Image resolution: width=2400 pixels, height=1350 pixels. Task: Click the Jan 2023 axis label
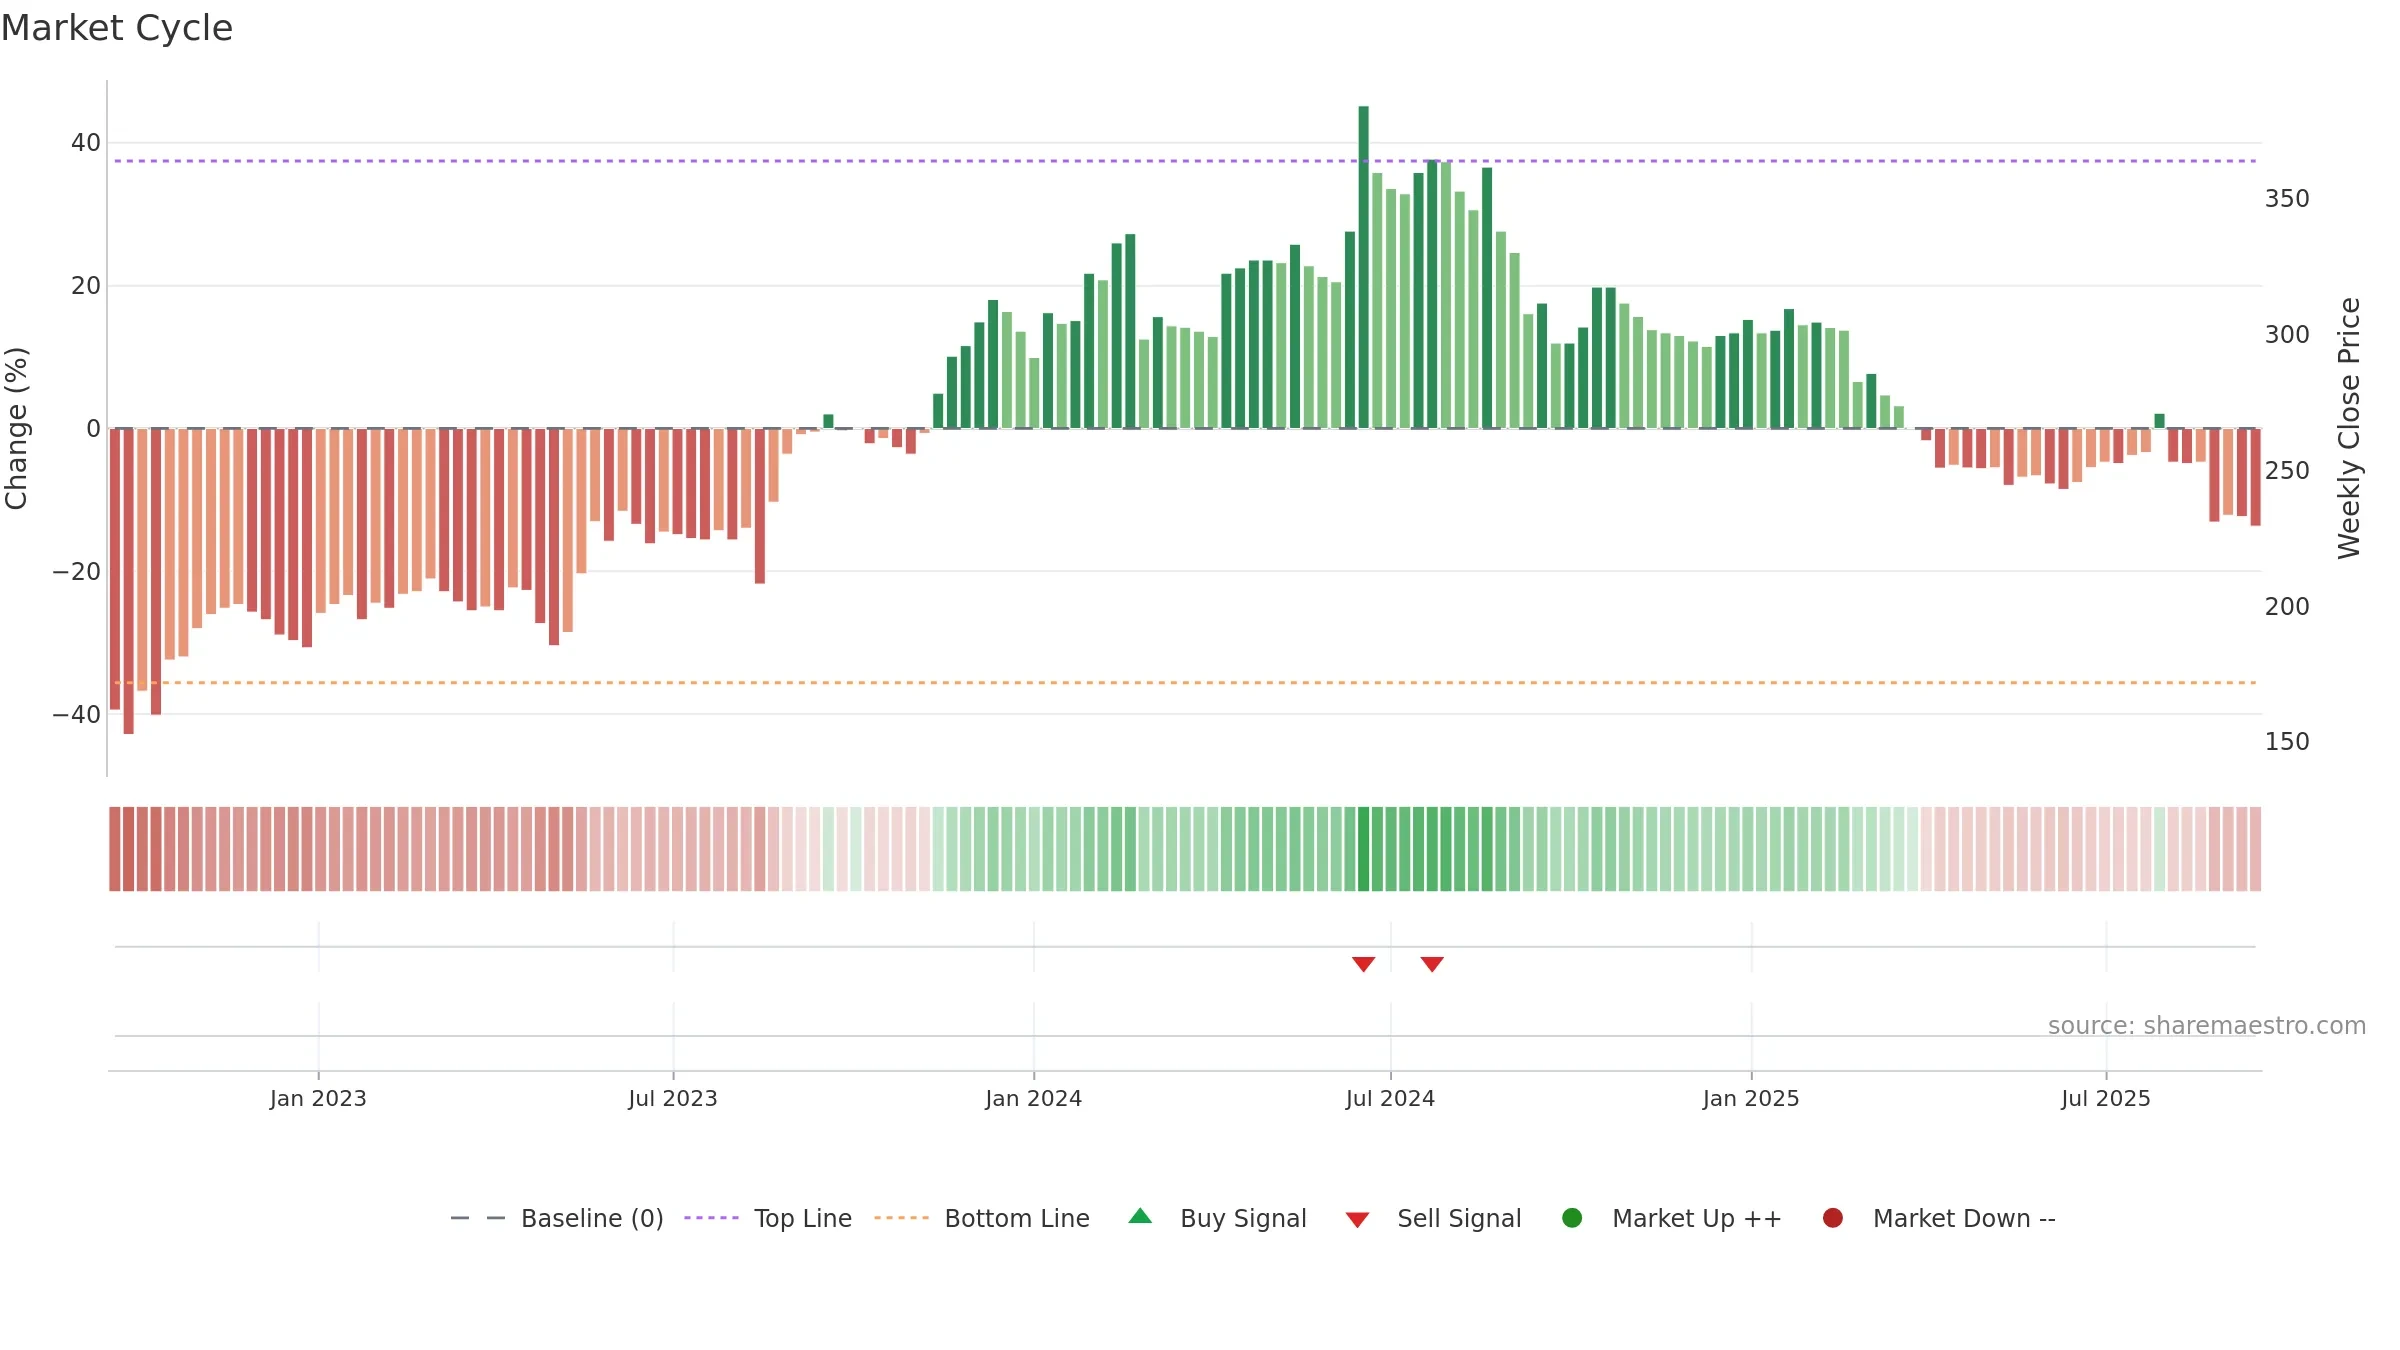pyautogui.click(x=318, y=1098)
